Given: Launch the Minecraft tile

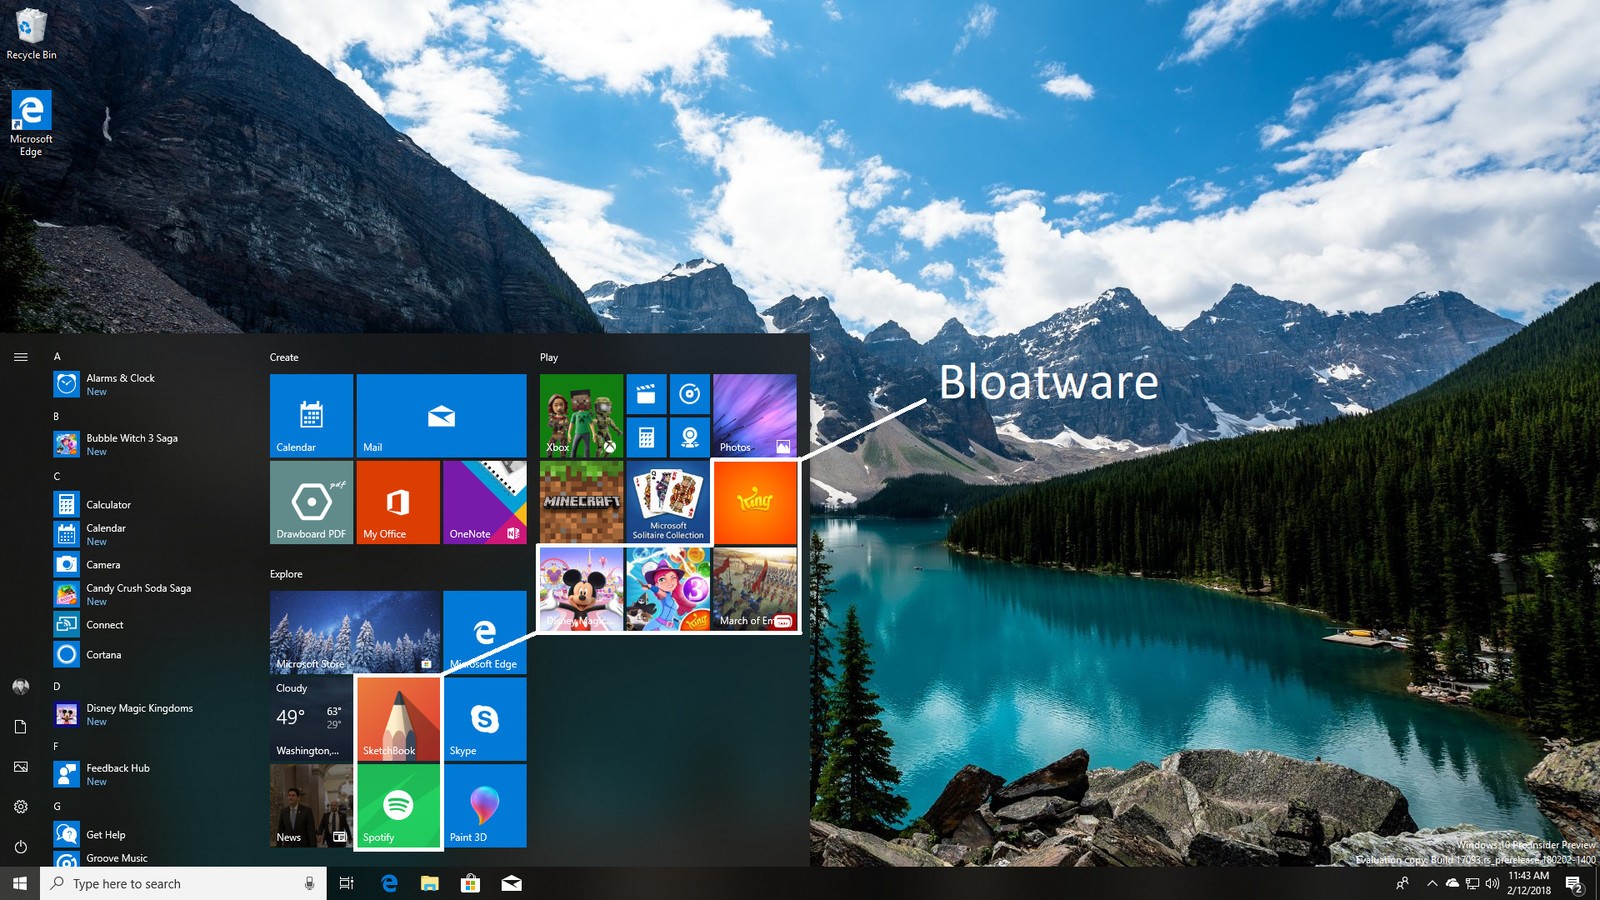Looking at the screenshot, I should pyautogui.click(x=581, y=502).
